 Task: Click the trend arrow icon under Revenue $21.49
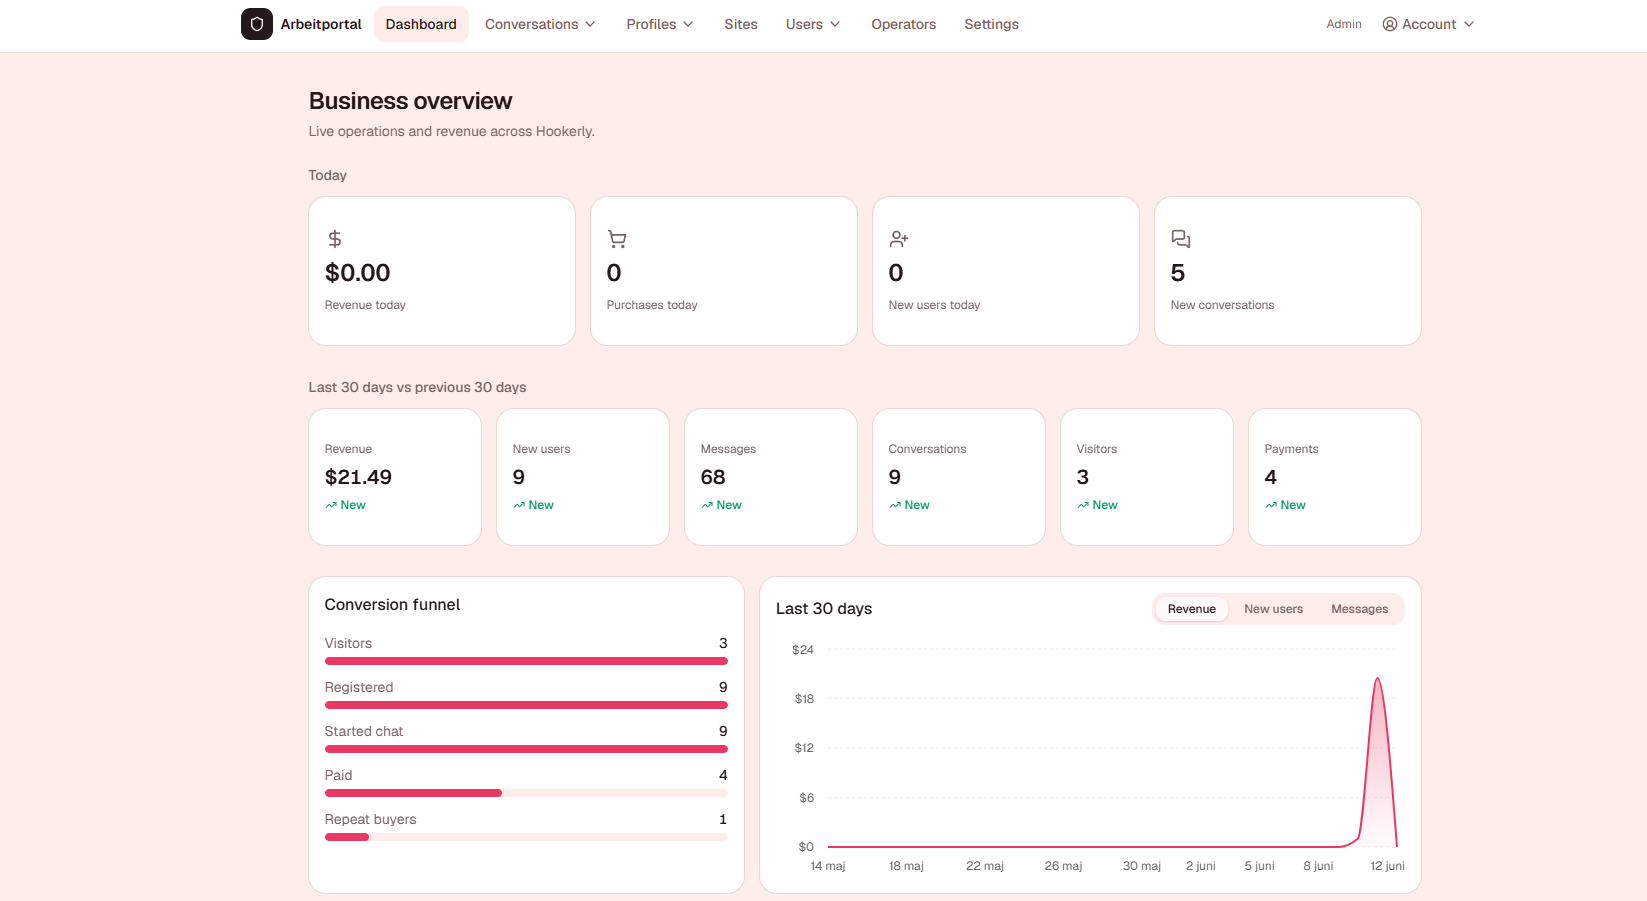331,505
